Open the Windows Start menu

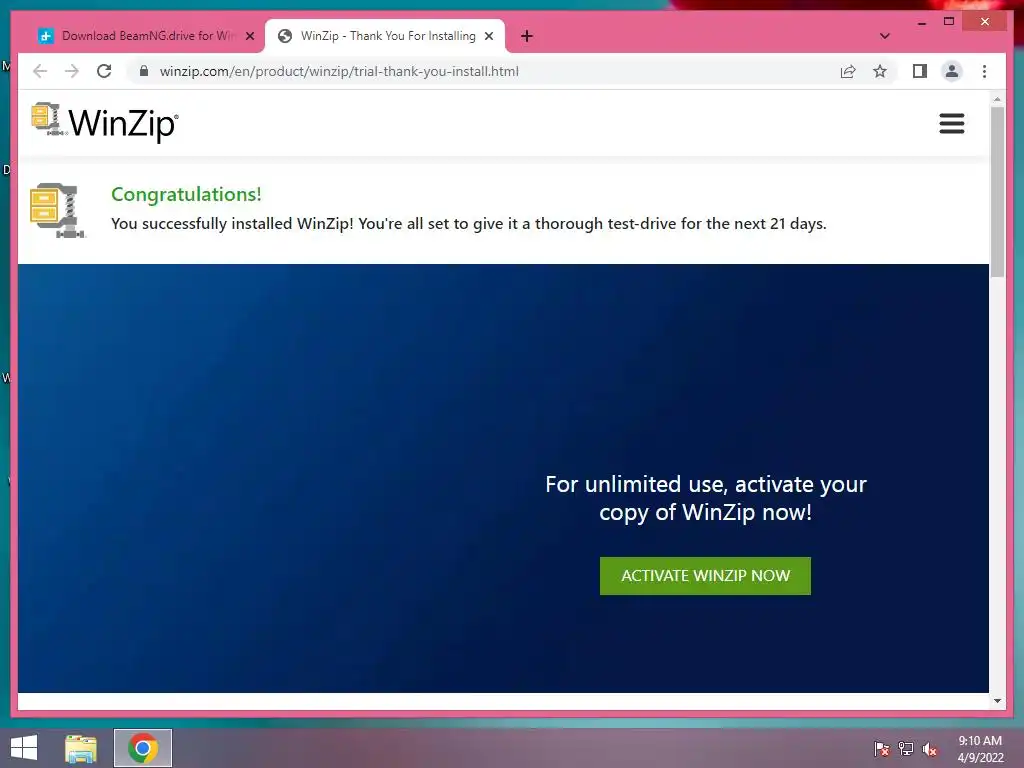click(24, 748)
